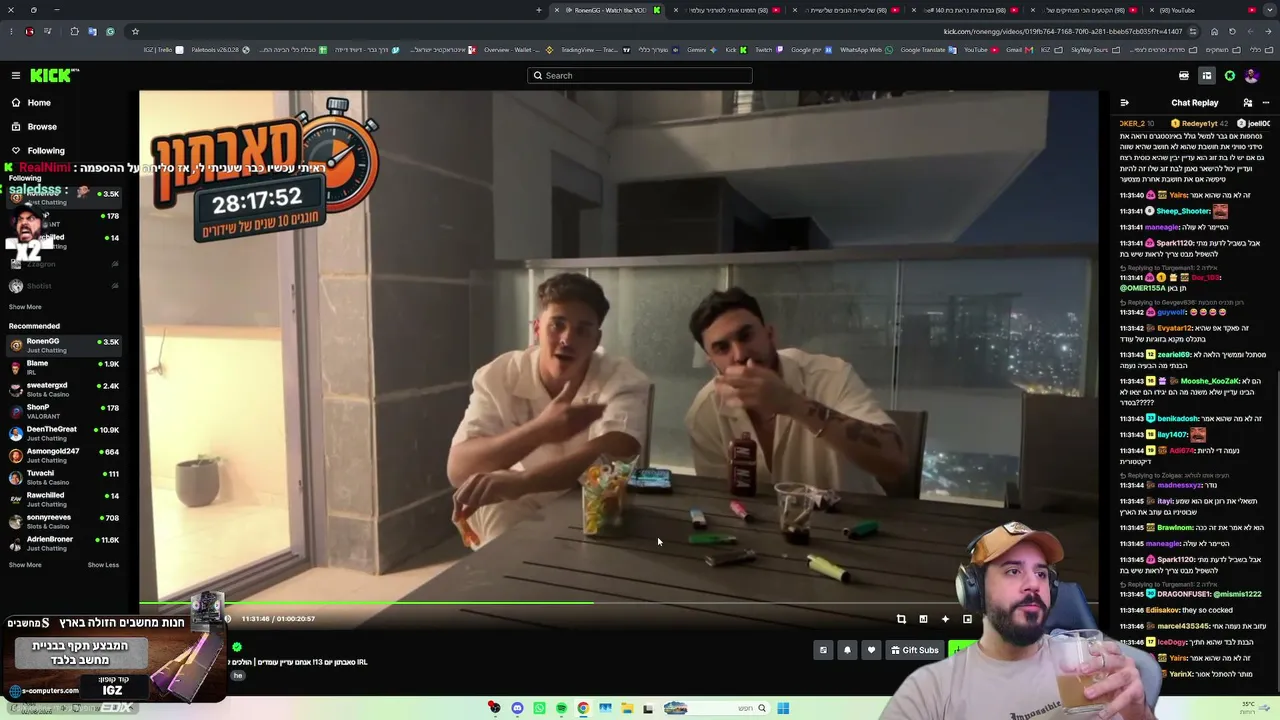1280x720 pixels.
Task: Open sweatergxd channel in Recommended
Action: coord(64,389)
